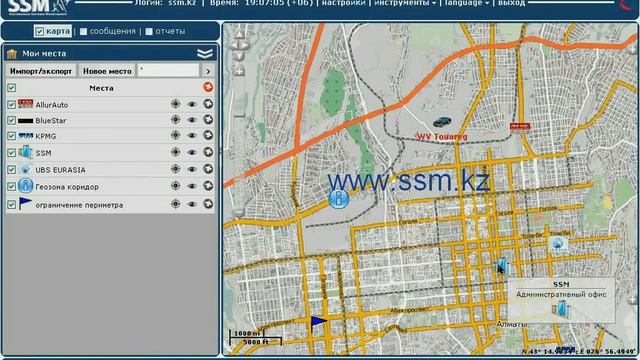This screenshot has width=640, height=360.
Task: Center map on Геозона коридор crosshair icon
Action: (176, 186)
